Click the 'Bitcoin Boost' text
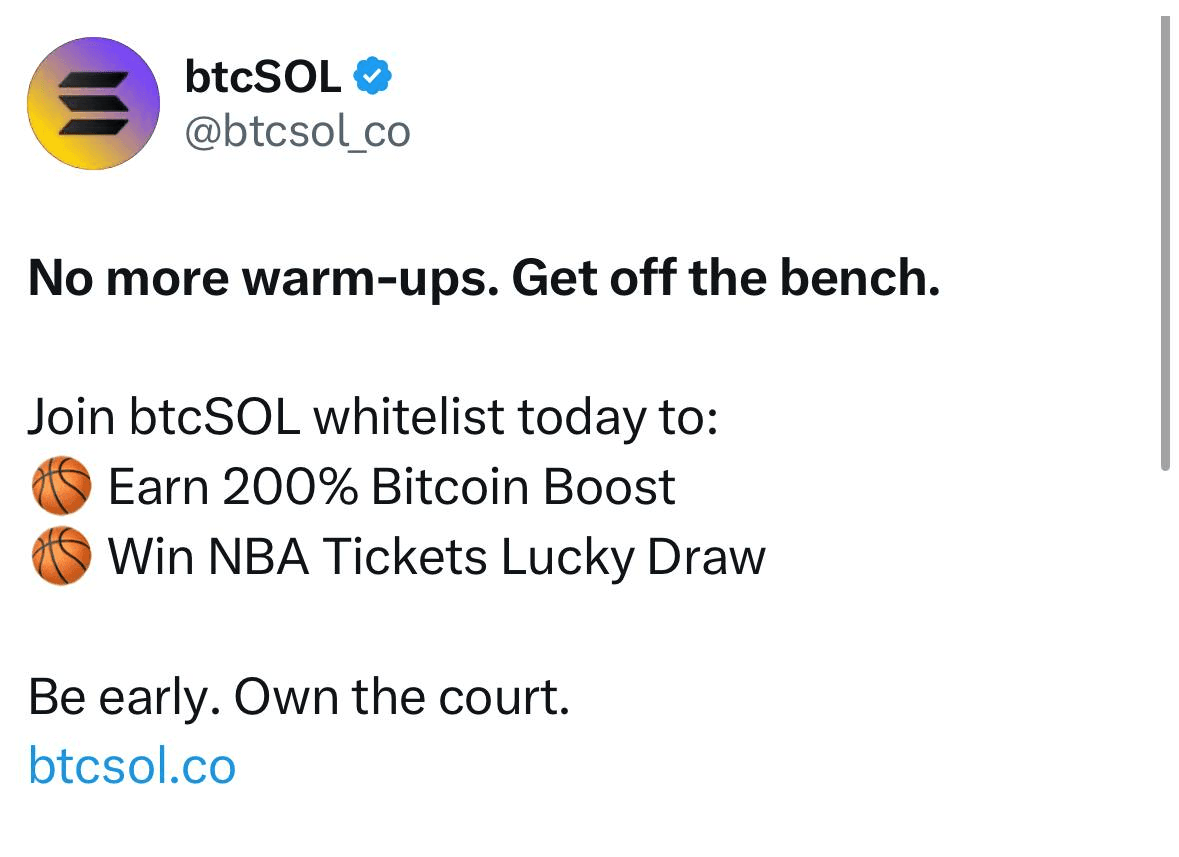The image size is (1179, 857). 523,487
